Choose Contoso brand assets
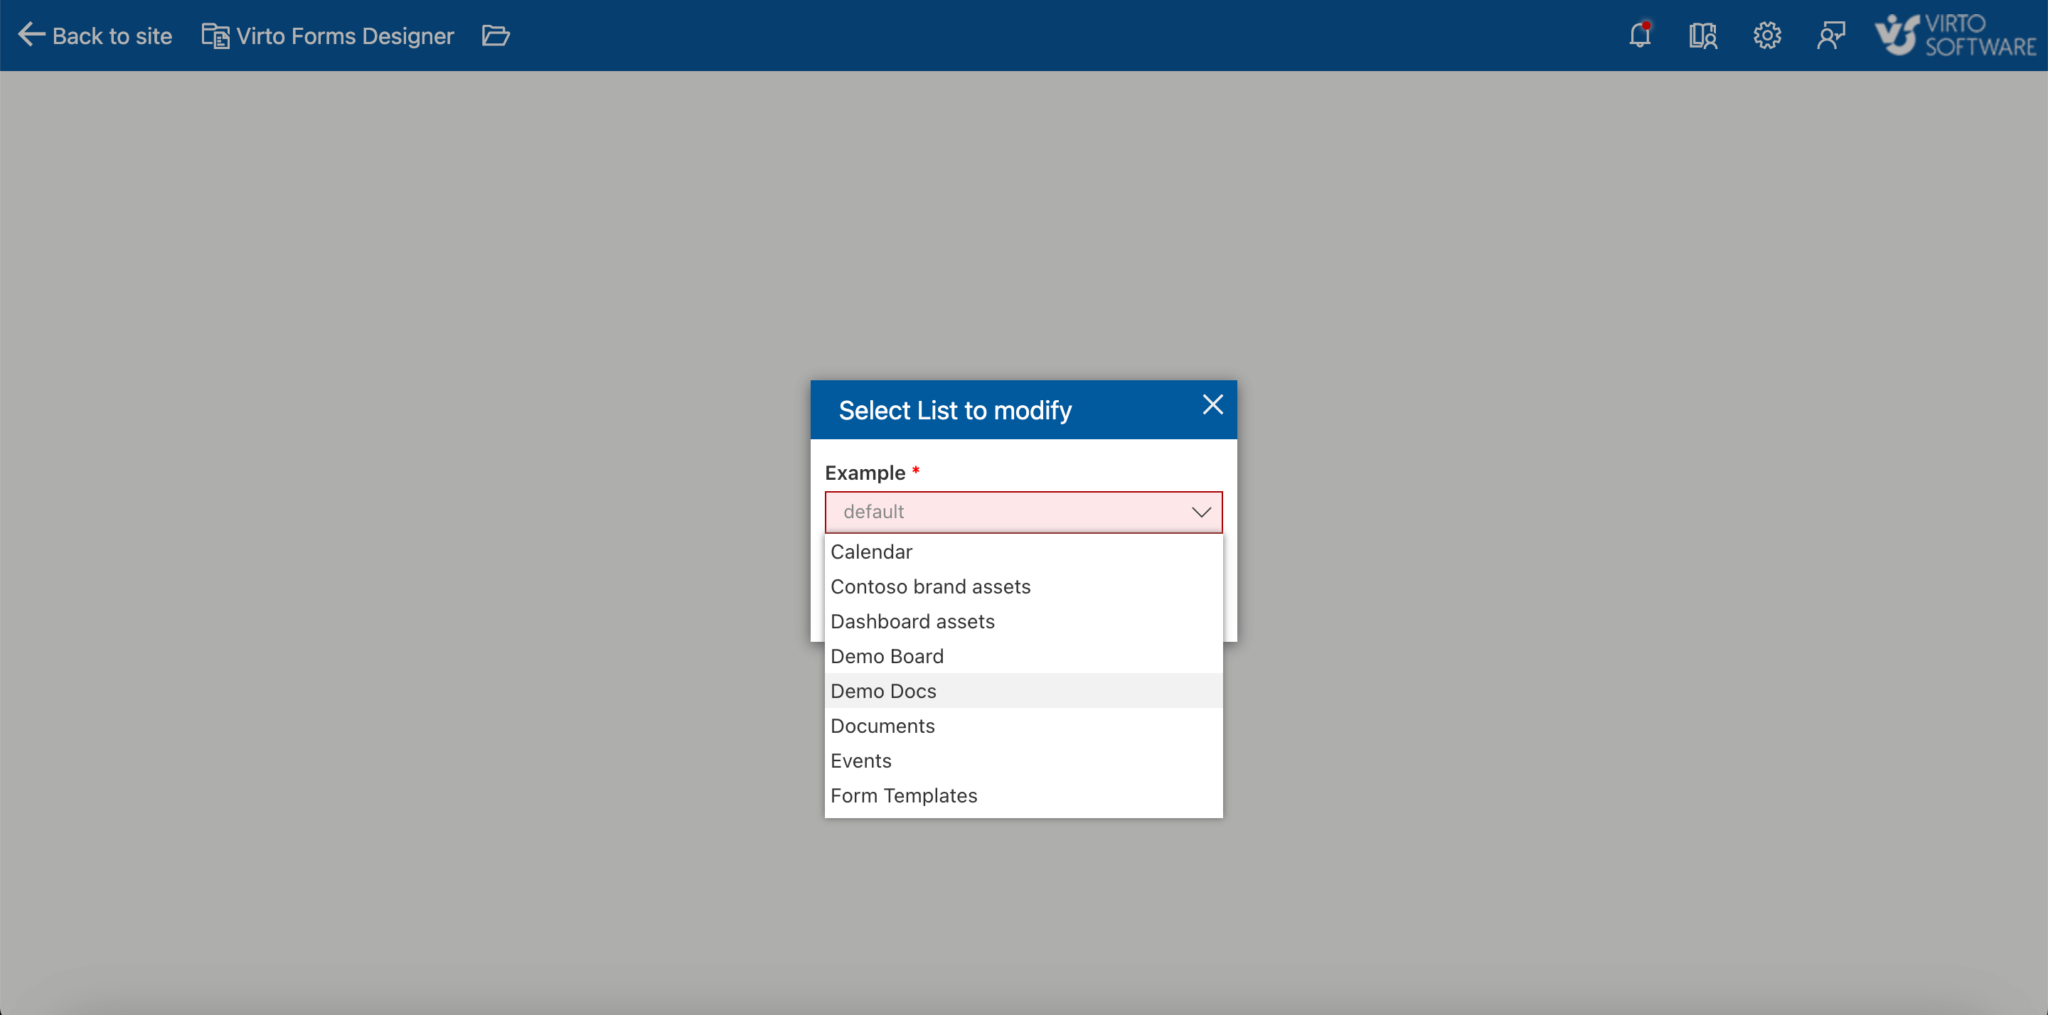The image size is (2048, 1015). [929, 586]
